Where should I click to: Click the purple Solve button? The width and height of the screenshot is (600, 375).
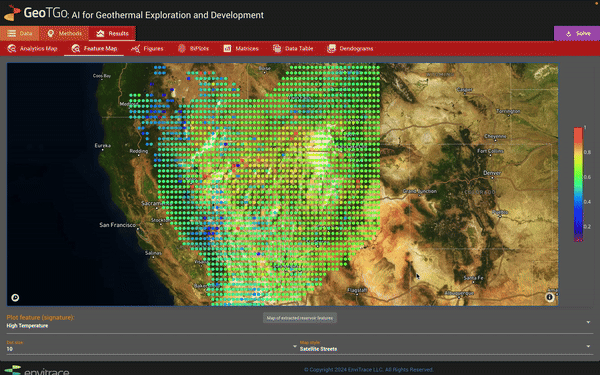pyautogui.click(x=577, y=34)
